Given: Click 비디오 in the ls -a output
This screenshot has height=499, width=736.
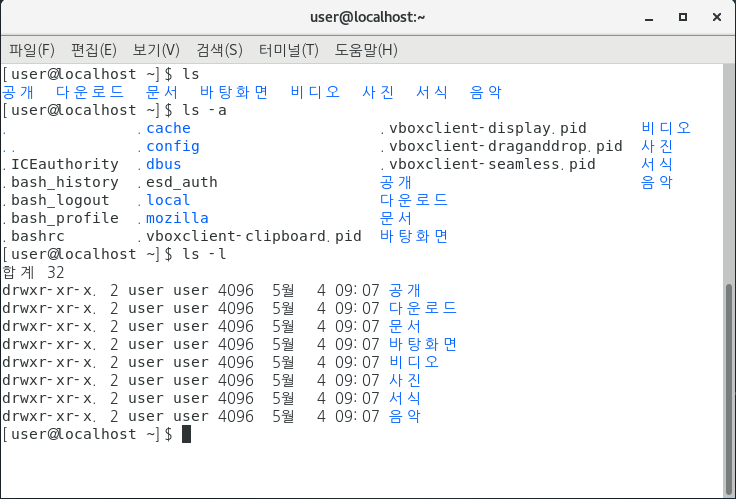Looking at the screenshot, I should [x=666, y=128].
